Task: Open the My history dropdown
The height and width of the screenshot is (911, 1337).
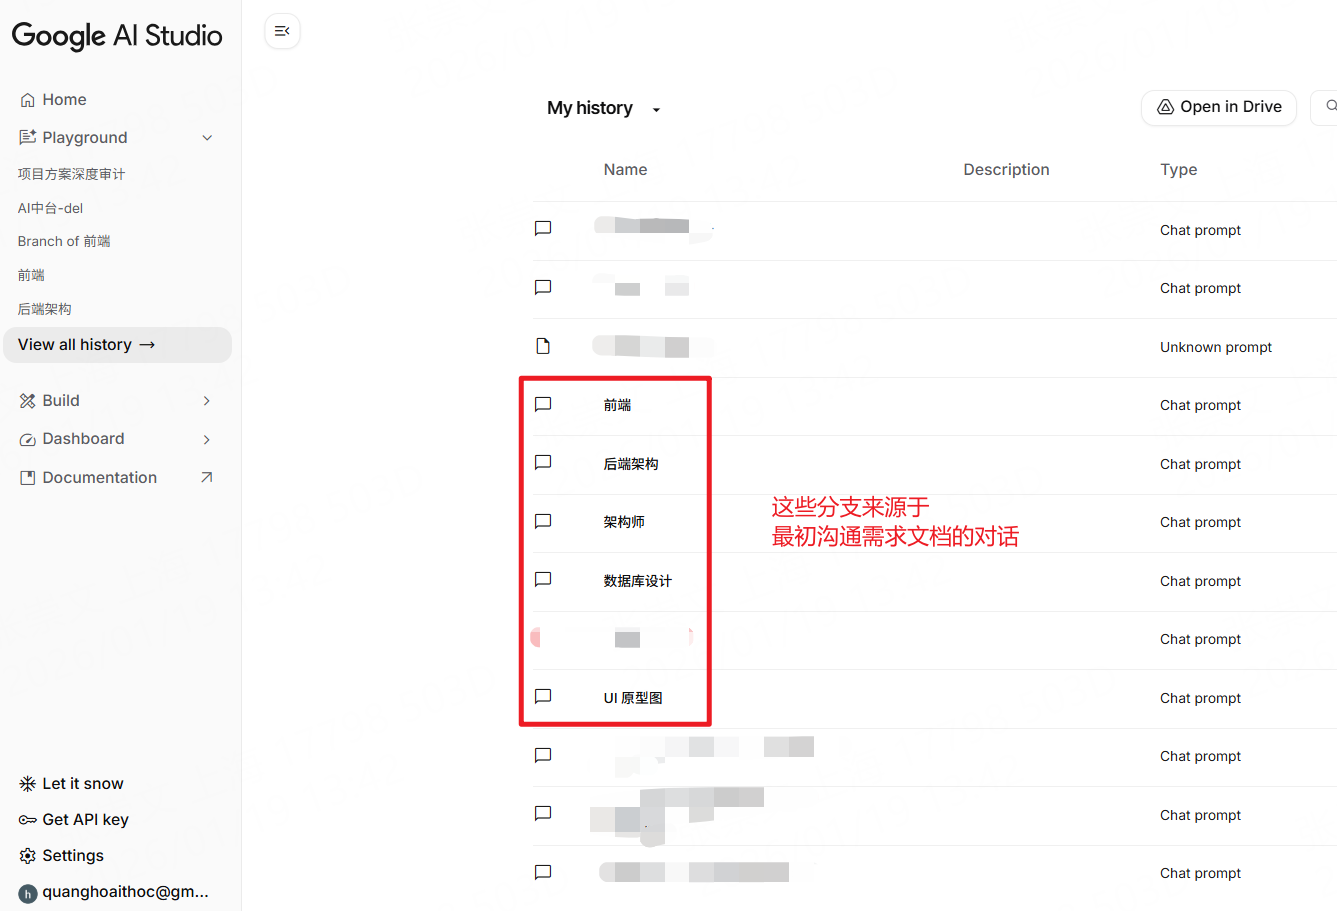Action: pyautogui.click(x=604, y=108)
